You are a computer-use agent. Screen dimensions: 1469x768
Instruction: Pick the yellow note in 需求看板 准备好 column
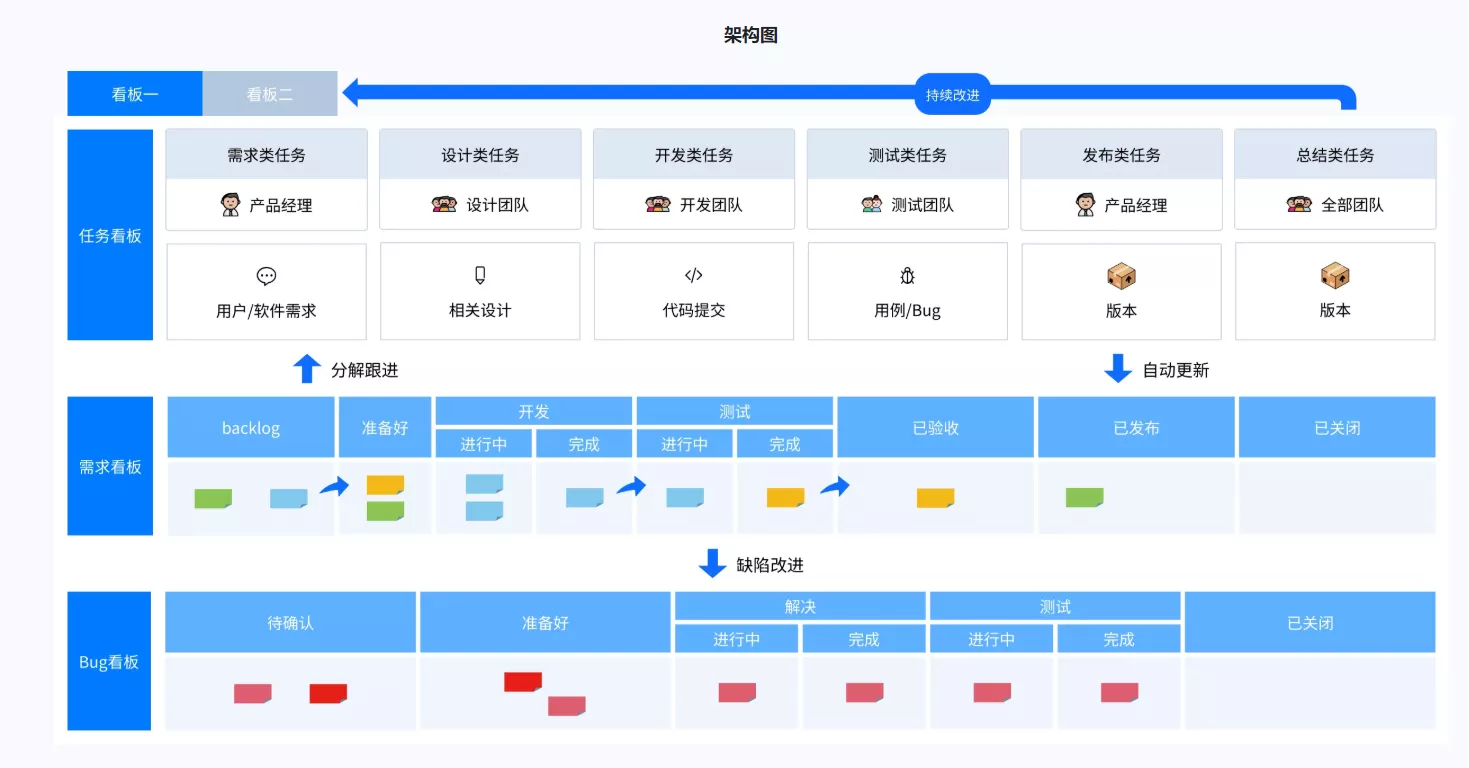[x=385, y=485]
